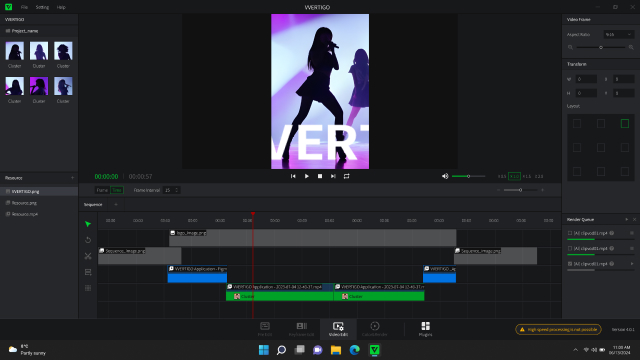Play the third render queue item

[632, 264]
